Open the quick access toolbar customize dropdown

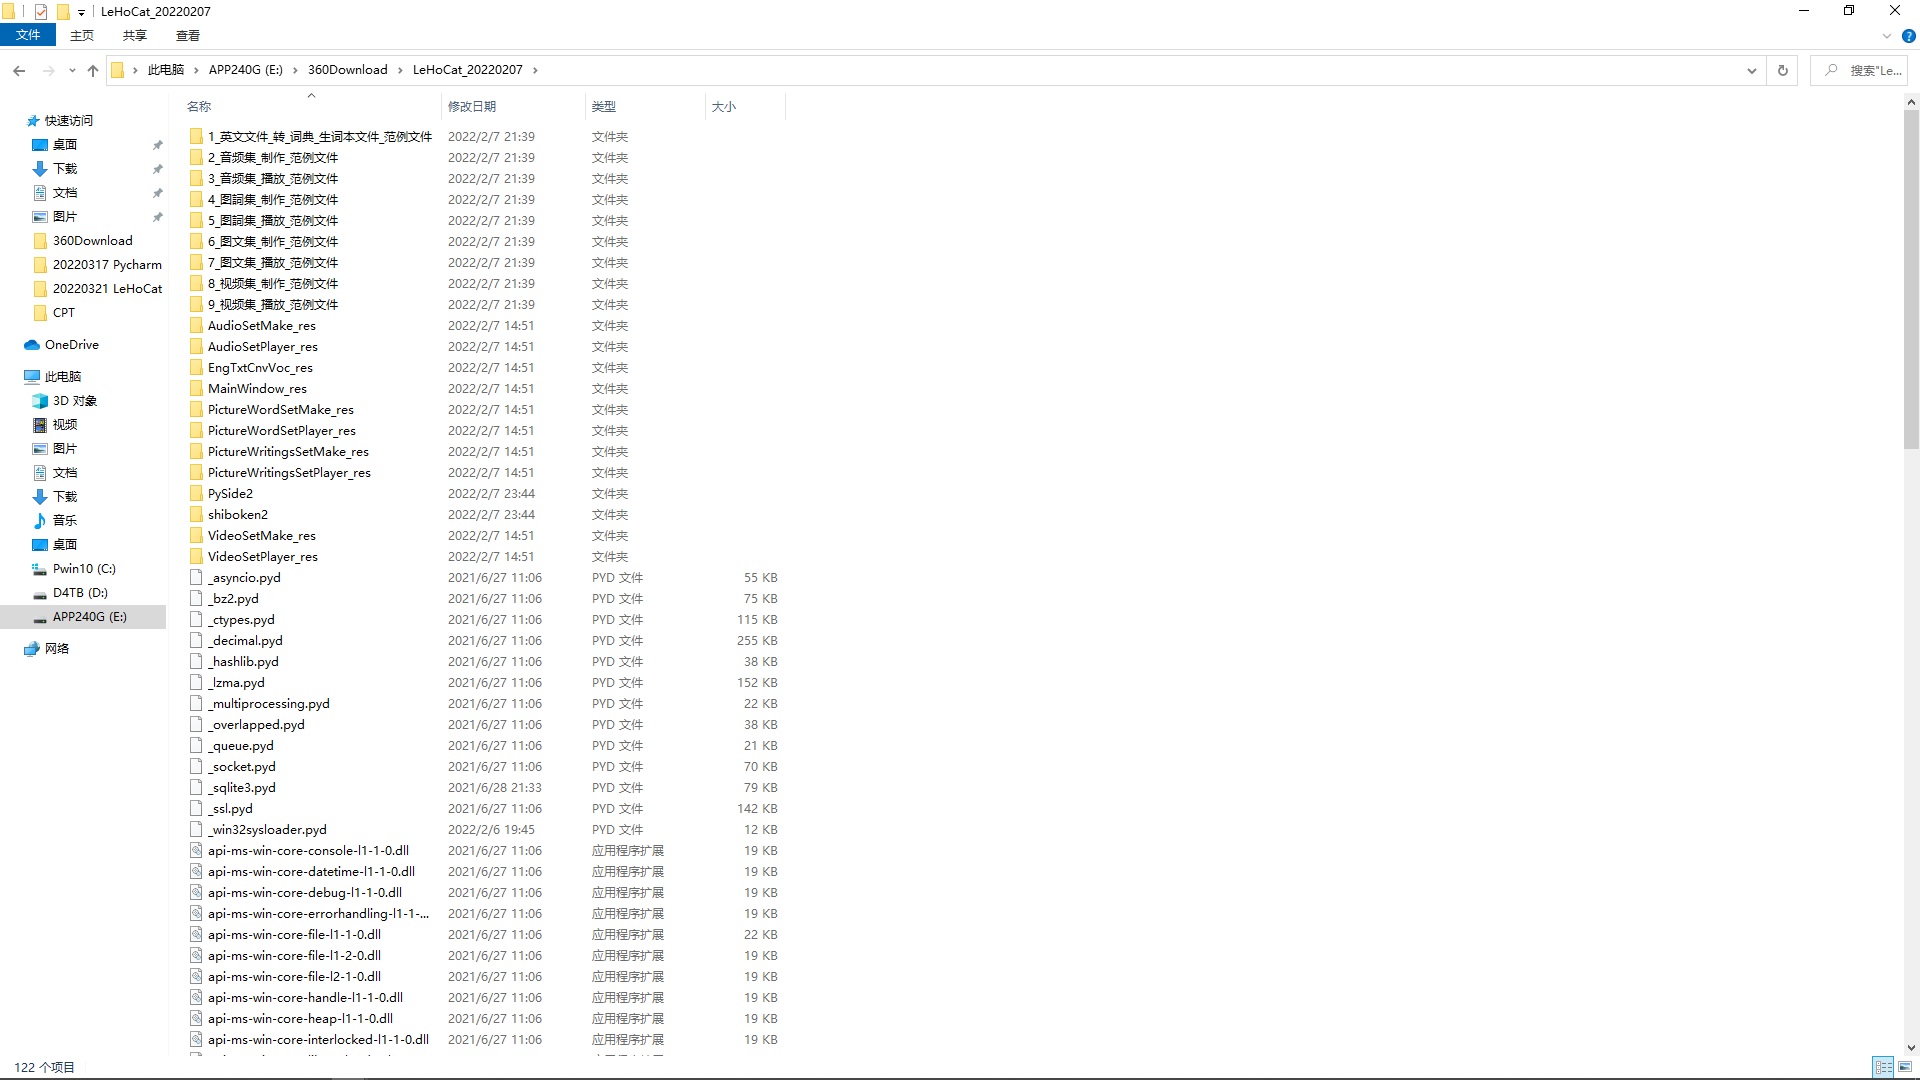tap(81, 13)
